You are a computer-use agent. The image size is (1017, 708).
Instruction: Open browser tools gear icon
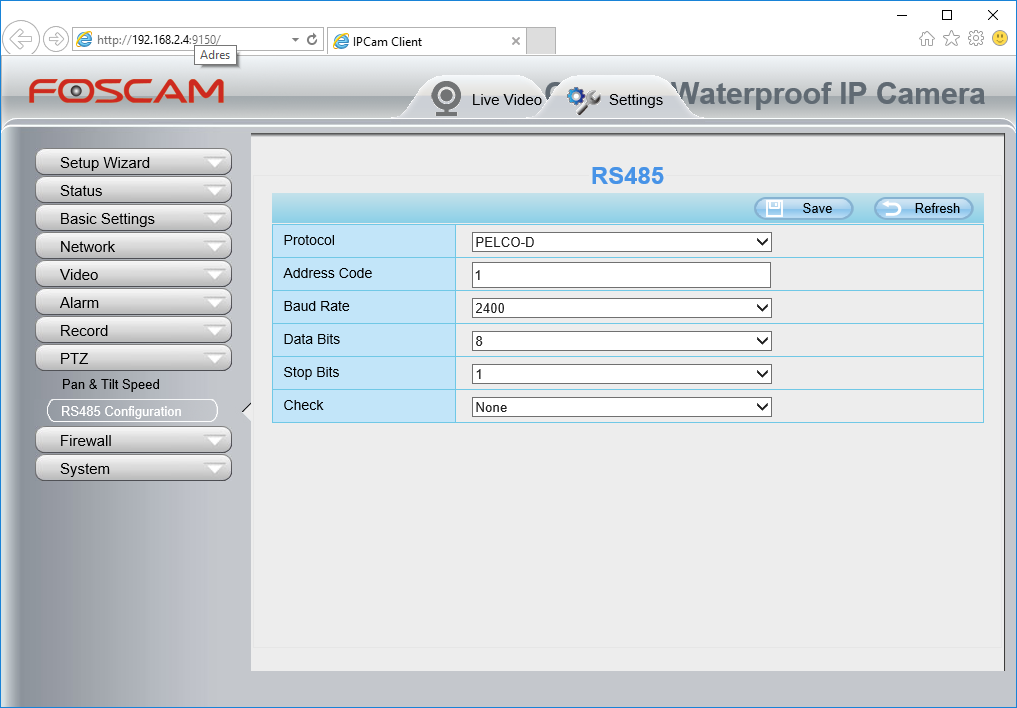pyautogui.click(x=976, y=39)
